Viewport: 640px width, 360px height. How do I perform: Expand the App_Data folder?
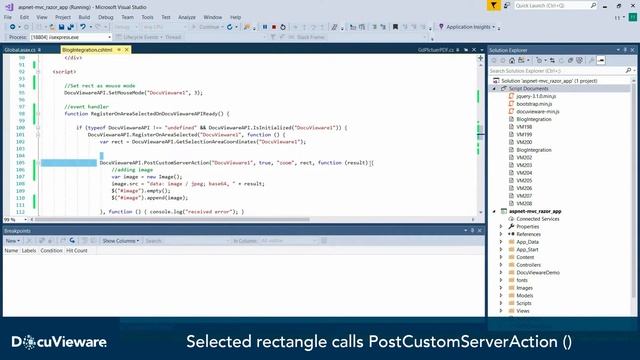(x=501, y=242)
